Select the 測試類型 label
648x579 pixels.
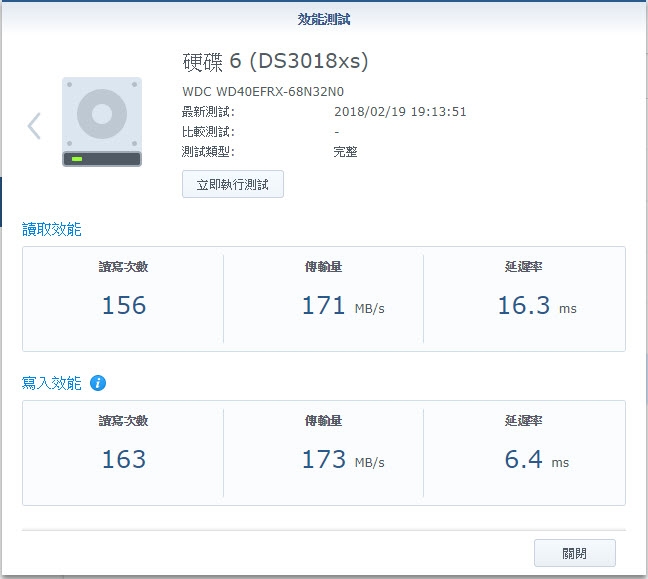pos(208,152)
